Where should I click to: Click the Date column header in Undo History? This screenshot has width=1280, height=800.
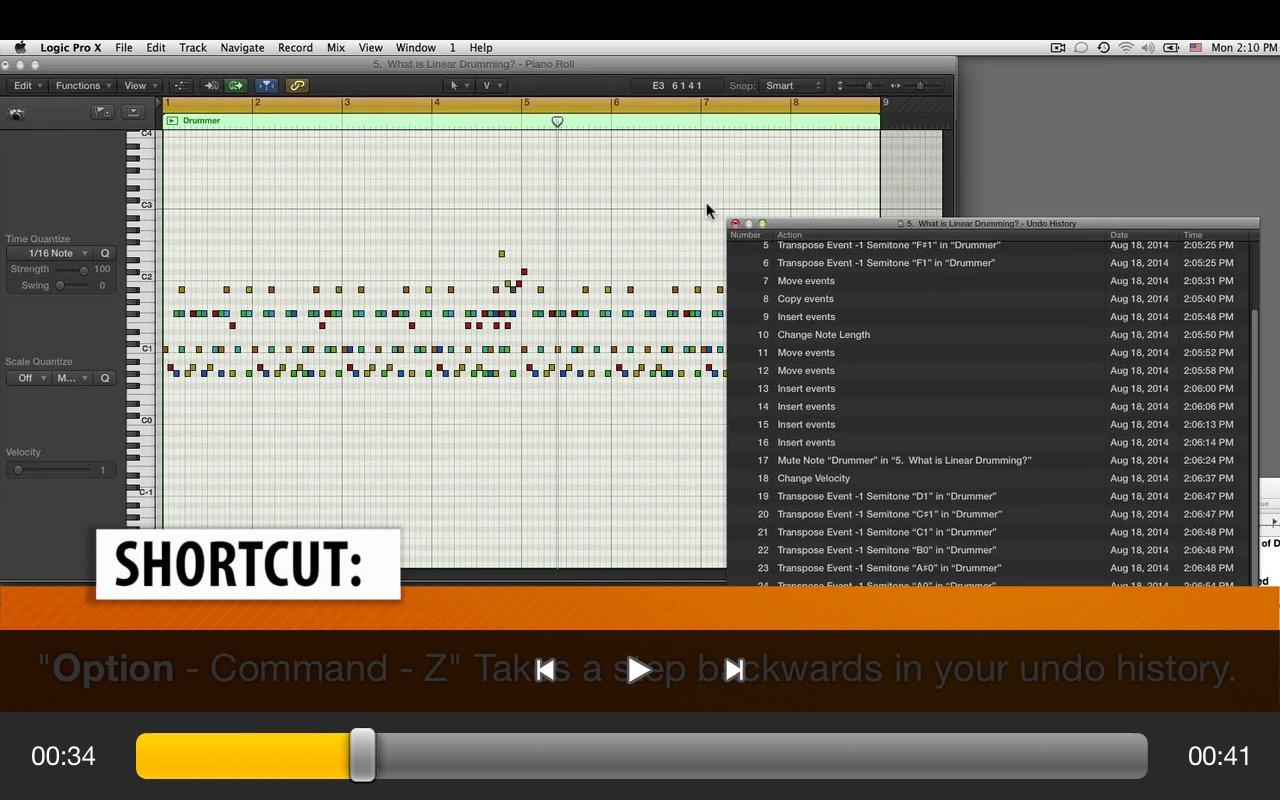(1119, 235)
